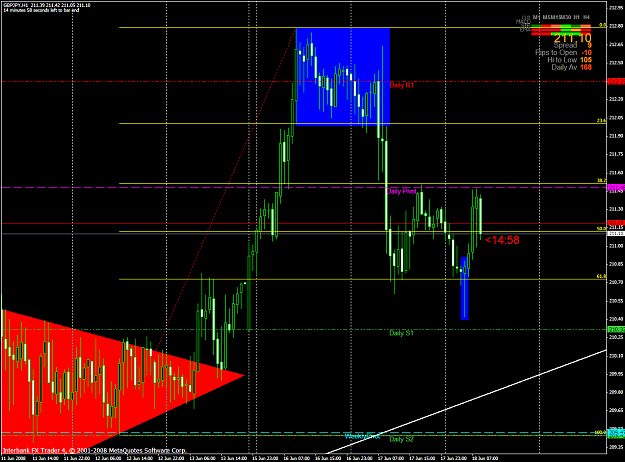Click the Pips to Open value -10
The width and height of the screenshot is (625, 462).
tap(586, 53)
